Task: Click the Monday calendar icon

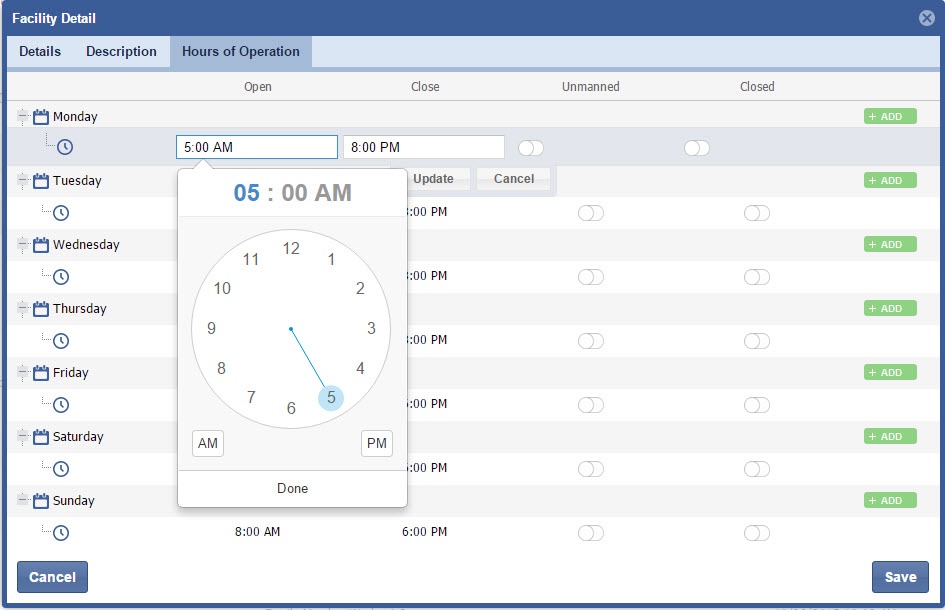Action: (x=41, y=117)
